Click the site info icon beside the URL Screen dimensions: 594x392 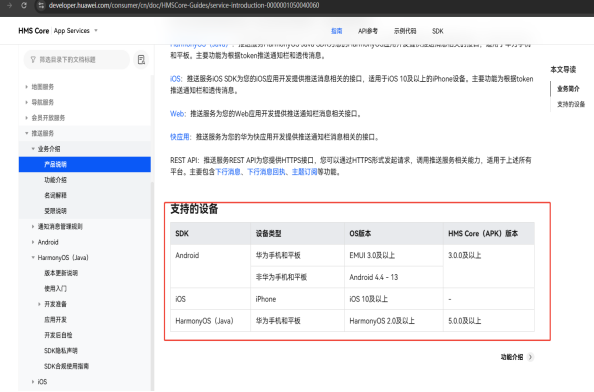tap(41, 5)
